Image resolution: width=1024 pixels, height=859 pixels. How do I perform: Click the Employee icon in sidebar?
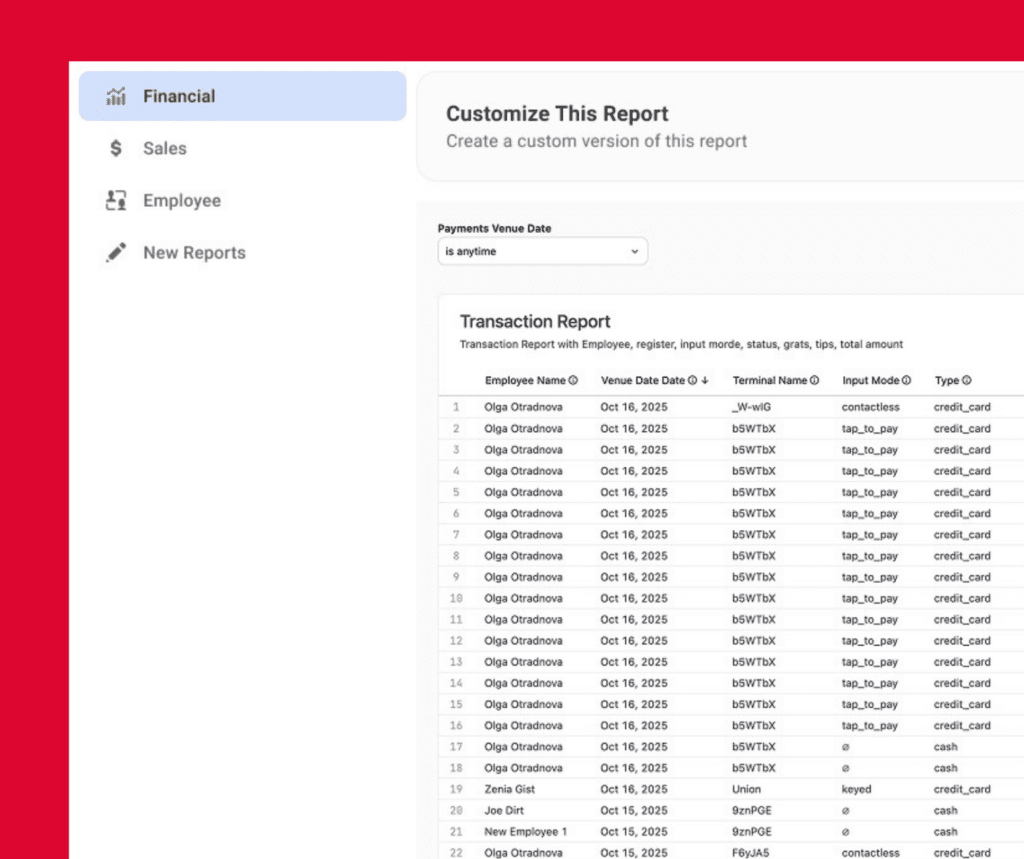point(116,201)
